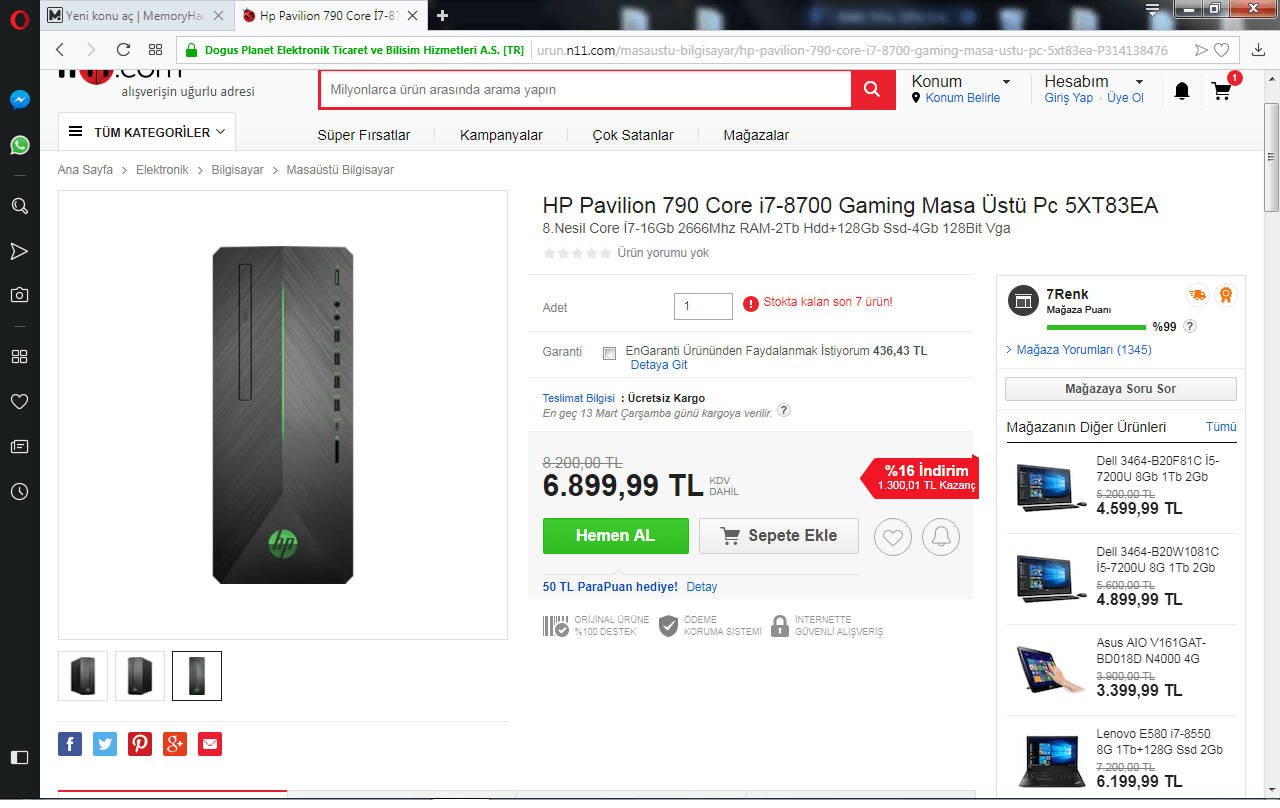Click the Hemen AL button
This screenshot has width=1280, height=808.
coord(615,535)
